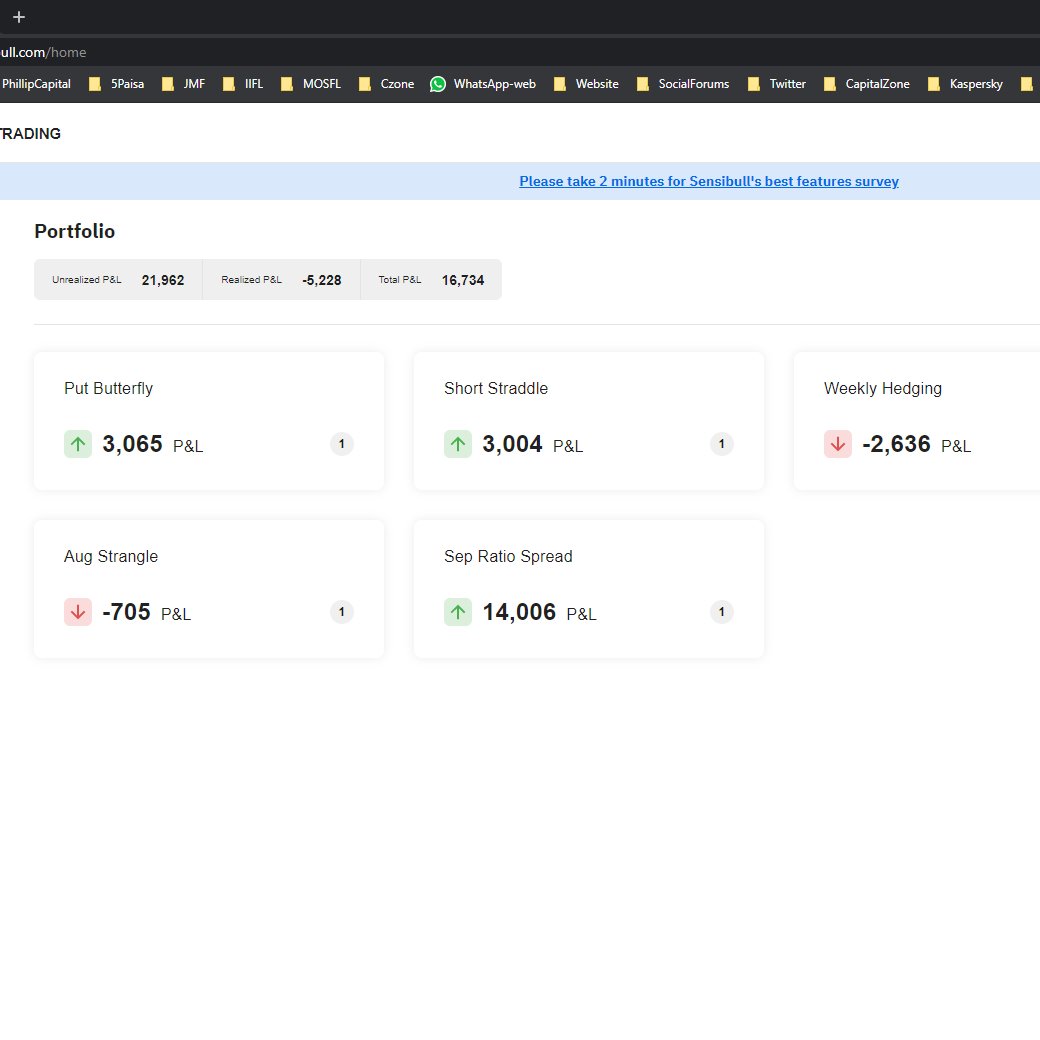Click the position count badge on Sep Ratio Spread
The height and width of the screenshot is (1040, 1040).
tap(721, 612)
